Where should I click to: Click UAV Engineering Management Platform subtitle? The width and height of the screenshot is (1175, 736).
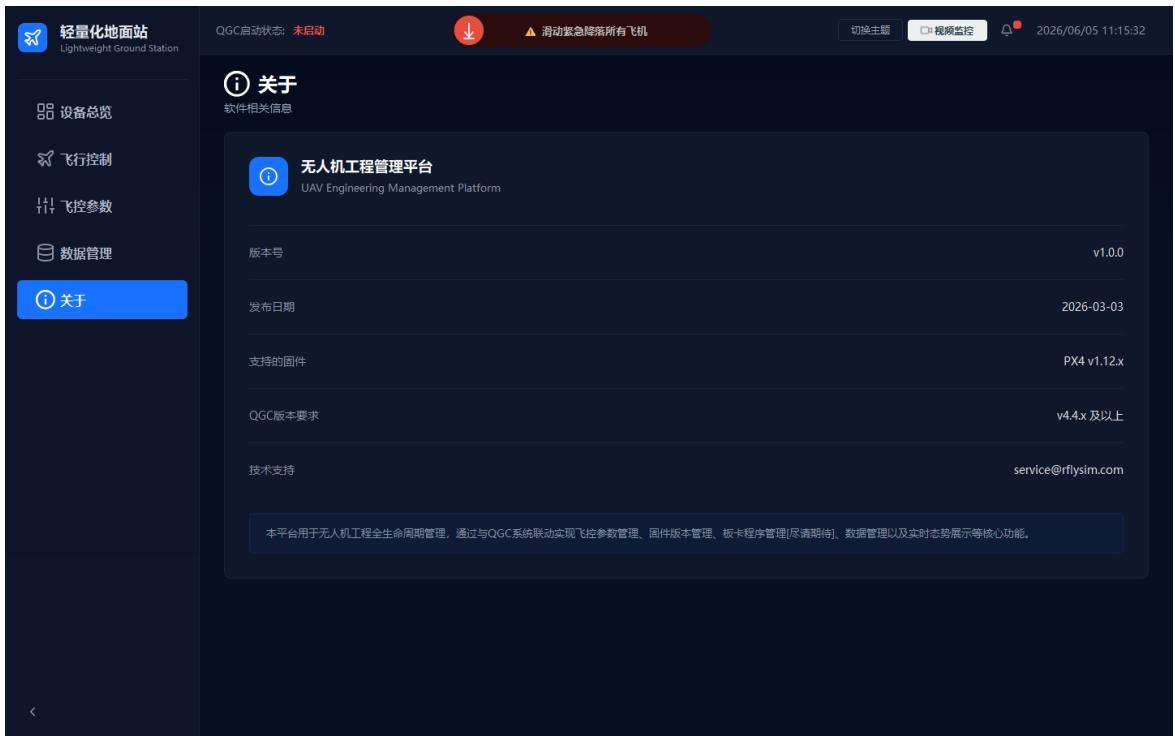click(401, 188)
